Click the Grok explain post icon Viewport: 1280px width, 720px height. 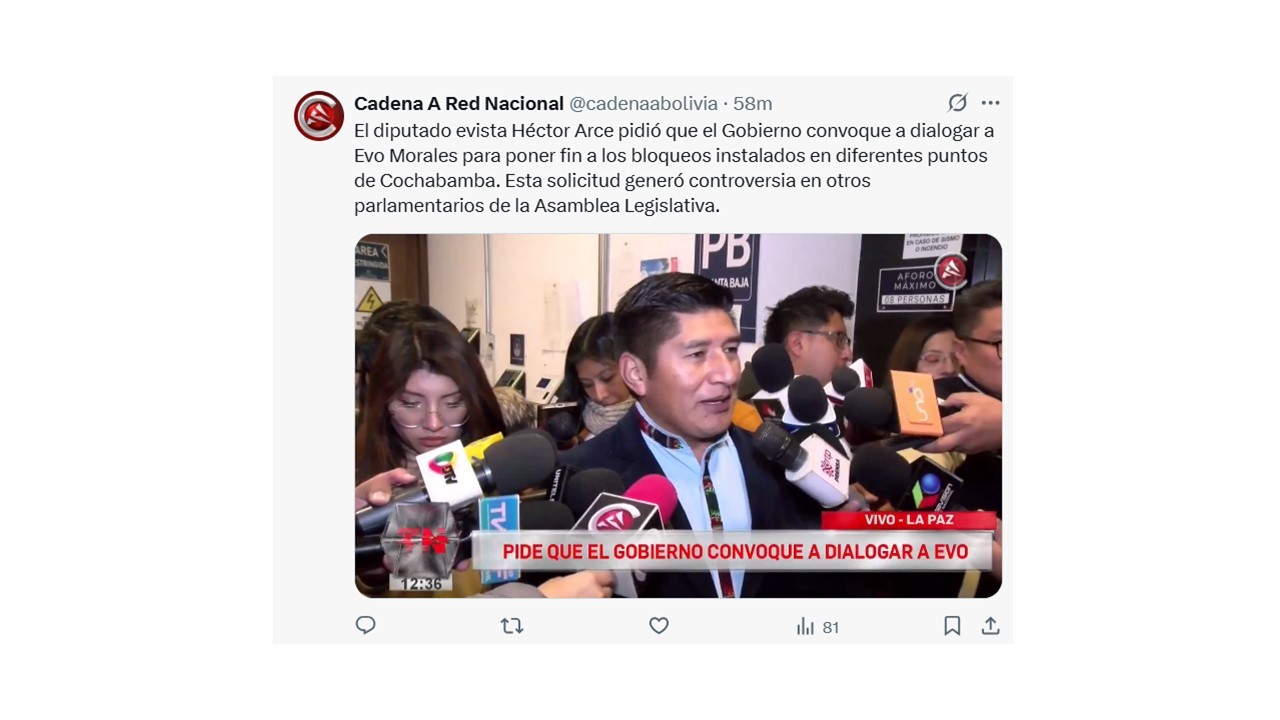pos(957,103)
